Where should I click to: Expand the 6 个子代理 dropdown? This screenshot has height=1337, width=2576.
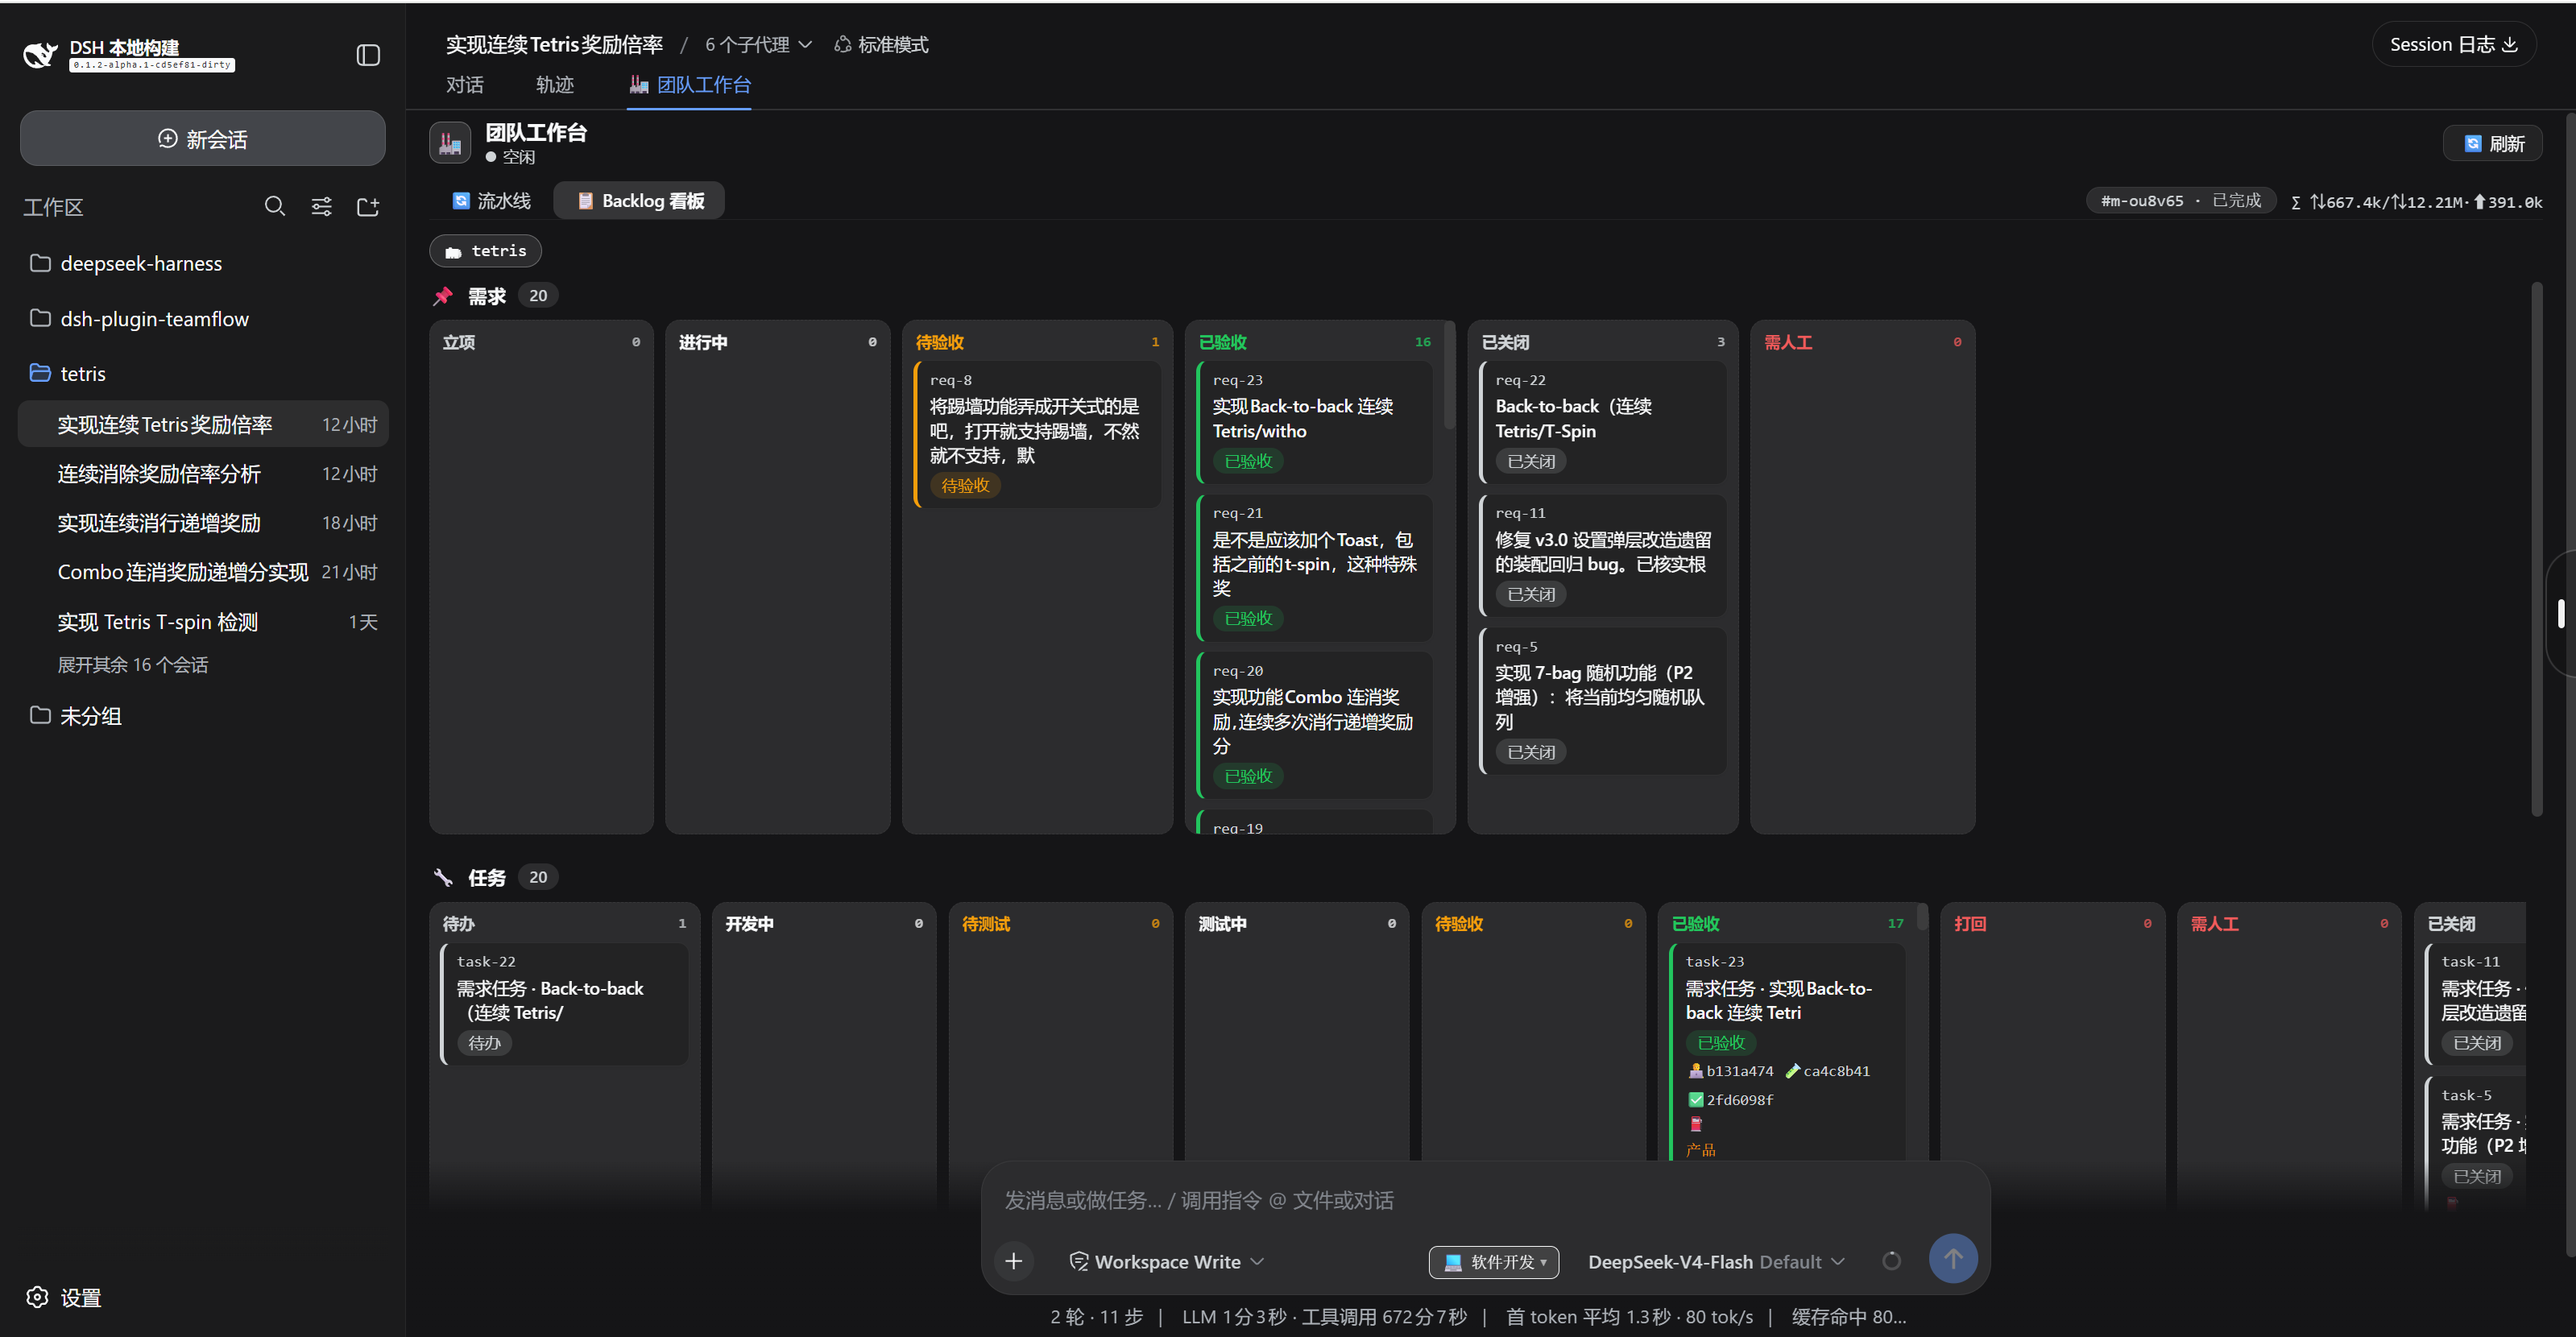(758, 45)
